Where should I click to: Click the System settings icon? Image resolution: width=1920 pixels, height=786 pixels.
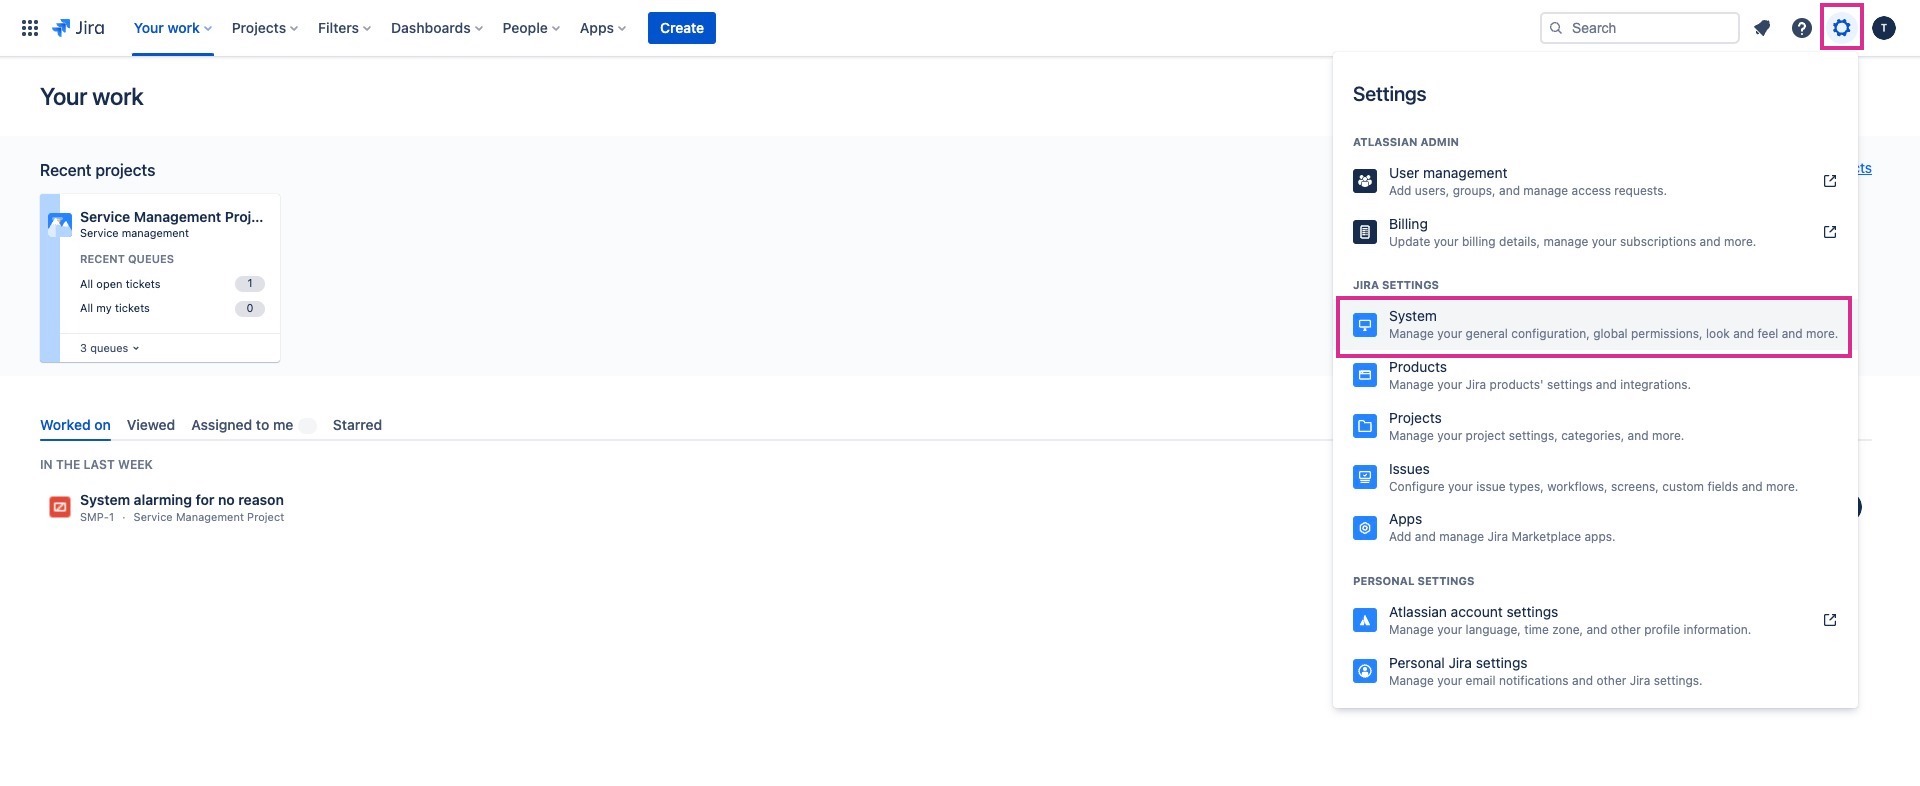pyautogui.click(x=1365, y=325)
